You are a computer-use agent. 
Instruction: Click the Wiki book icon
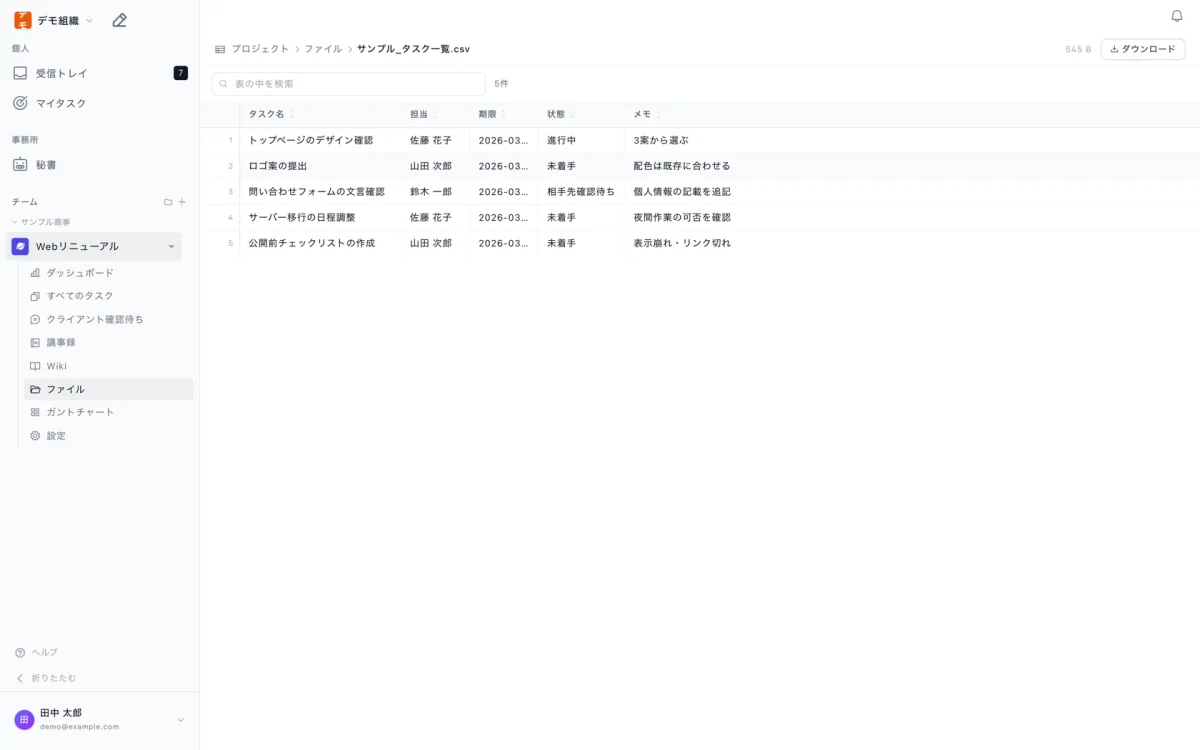tap(35, 366)
